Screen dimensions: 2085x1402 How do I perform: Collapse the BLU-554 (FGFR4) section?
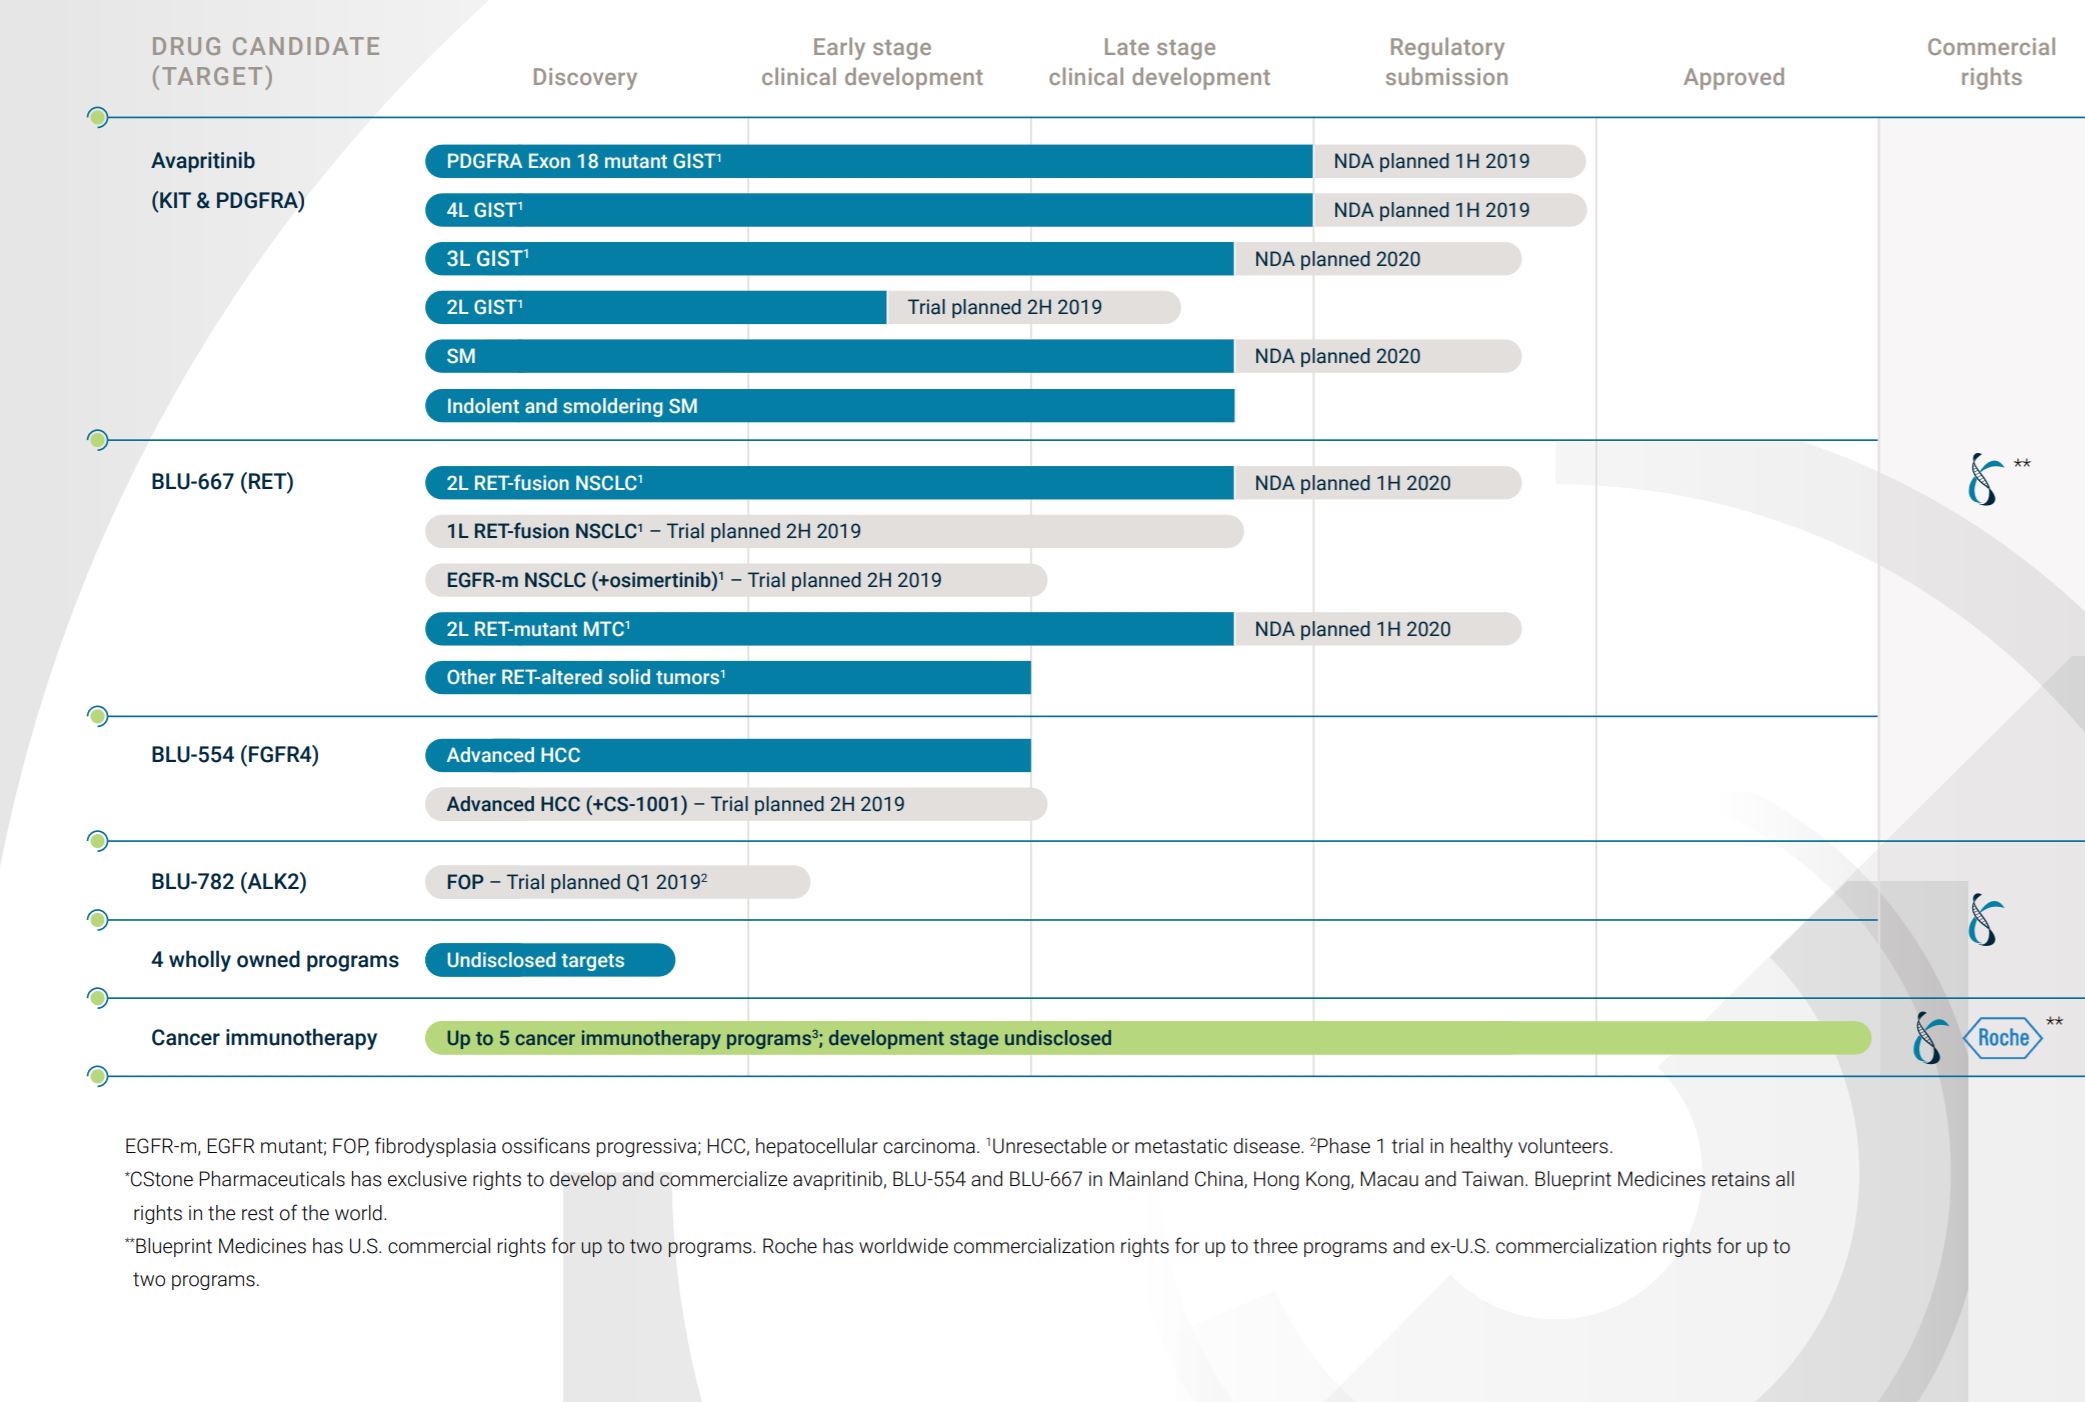tap(234, 756)
